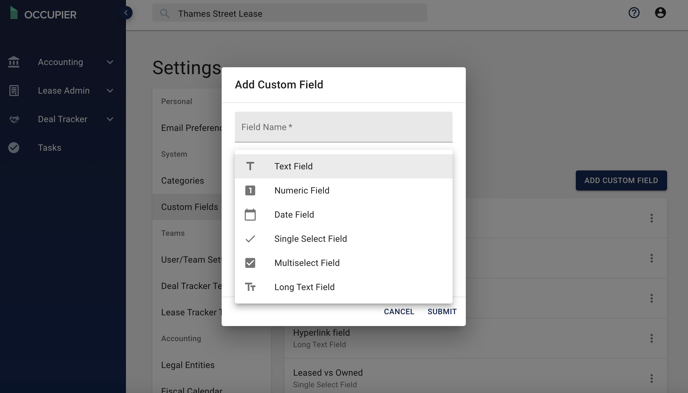Select Date Field from the list

(344, 214)
